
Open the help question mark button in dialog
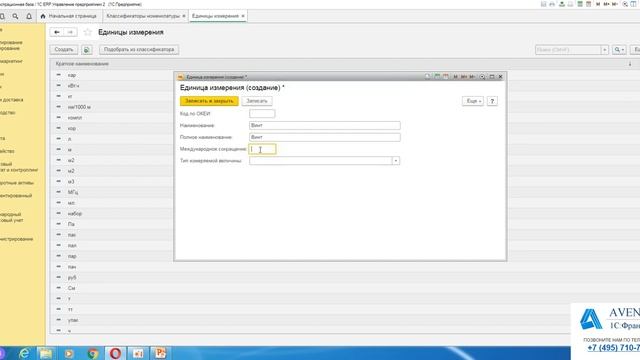(x=492, y=101)
